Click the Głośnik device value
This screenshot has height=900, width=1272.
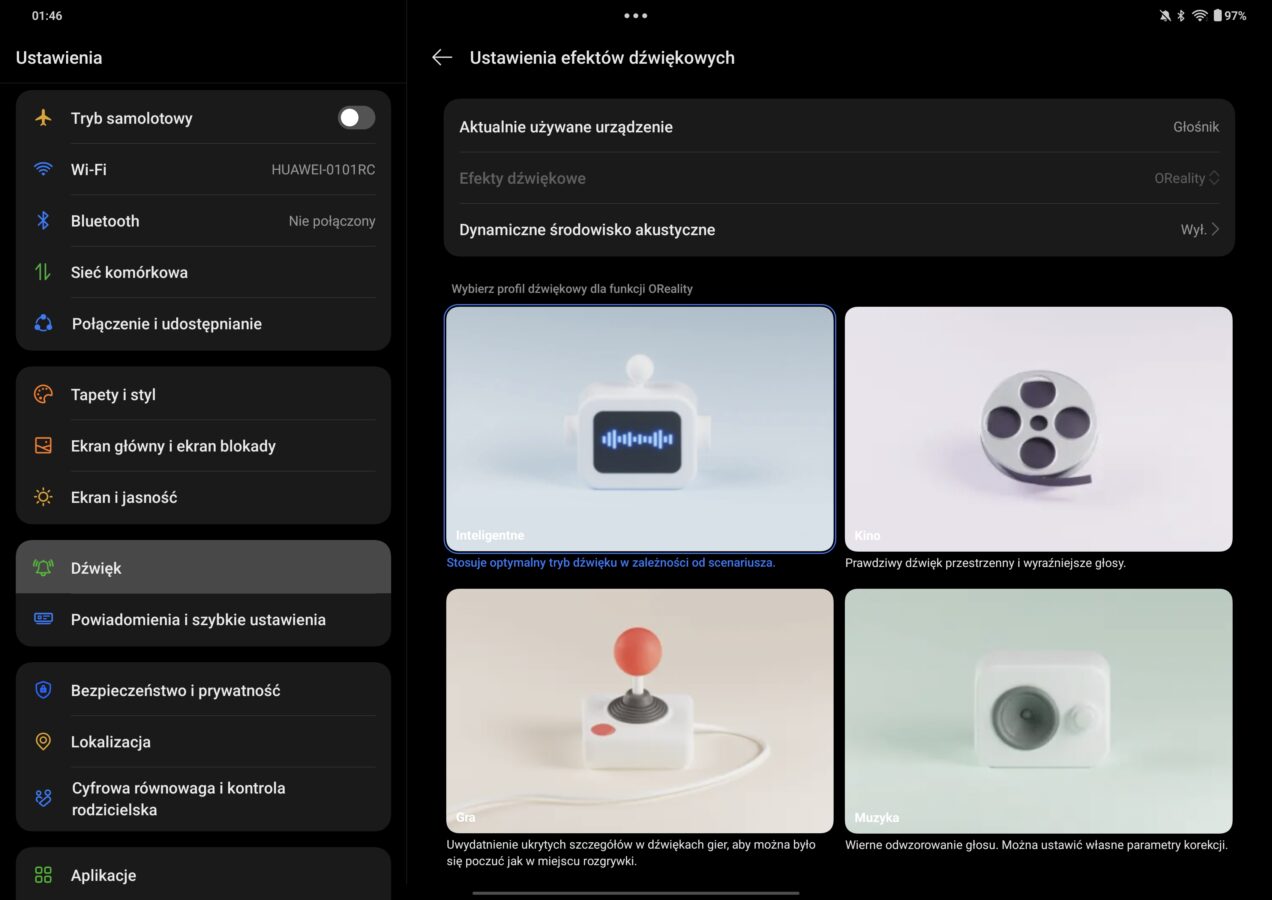tap(1196, 127)
